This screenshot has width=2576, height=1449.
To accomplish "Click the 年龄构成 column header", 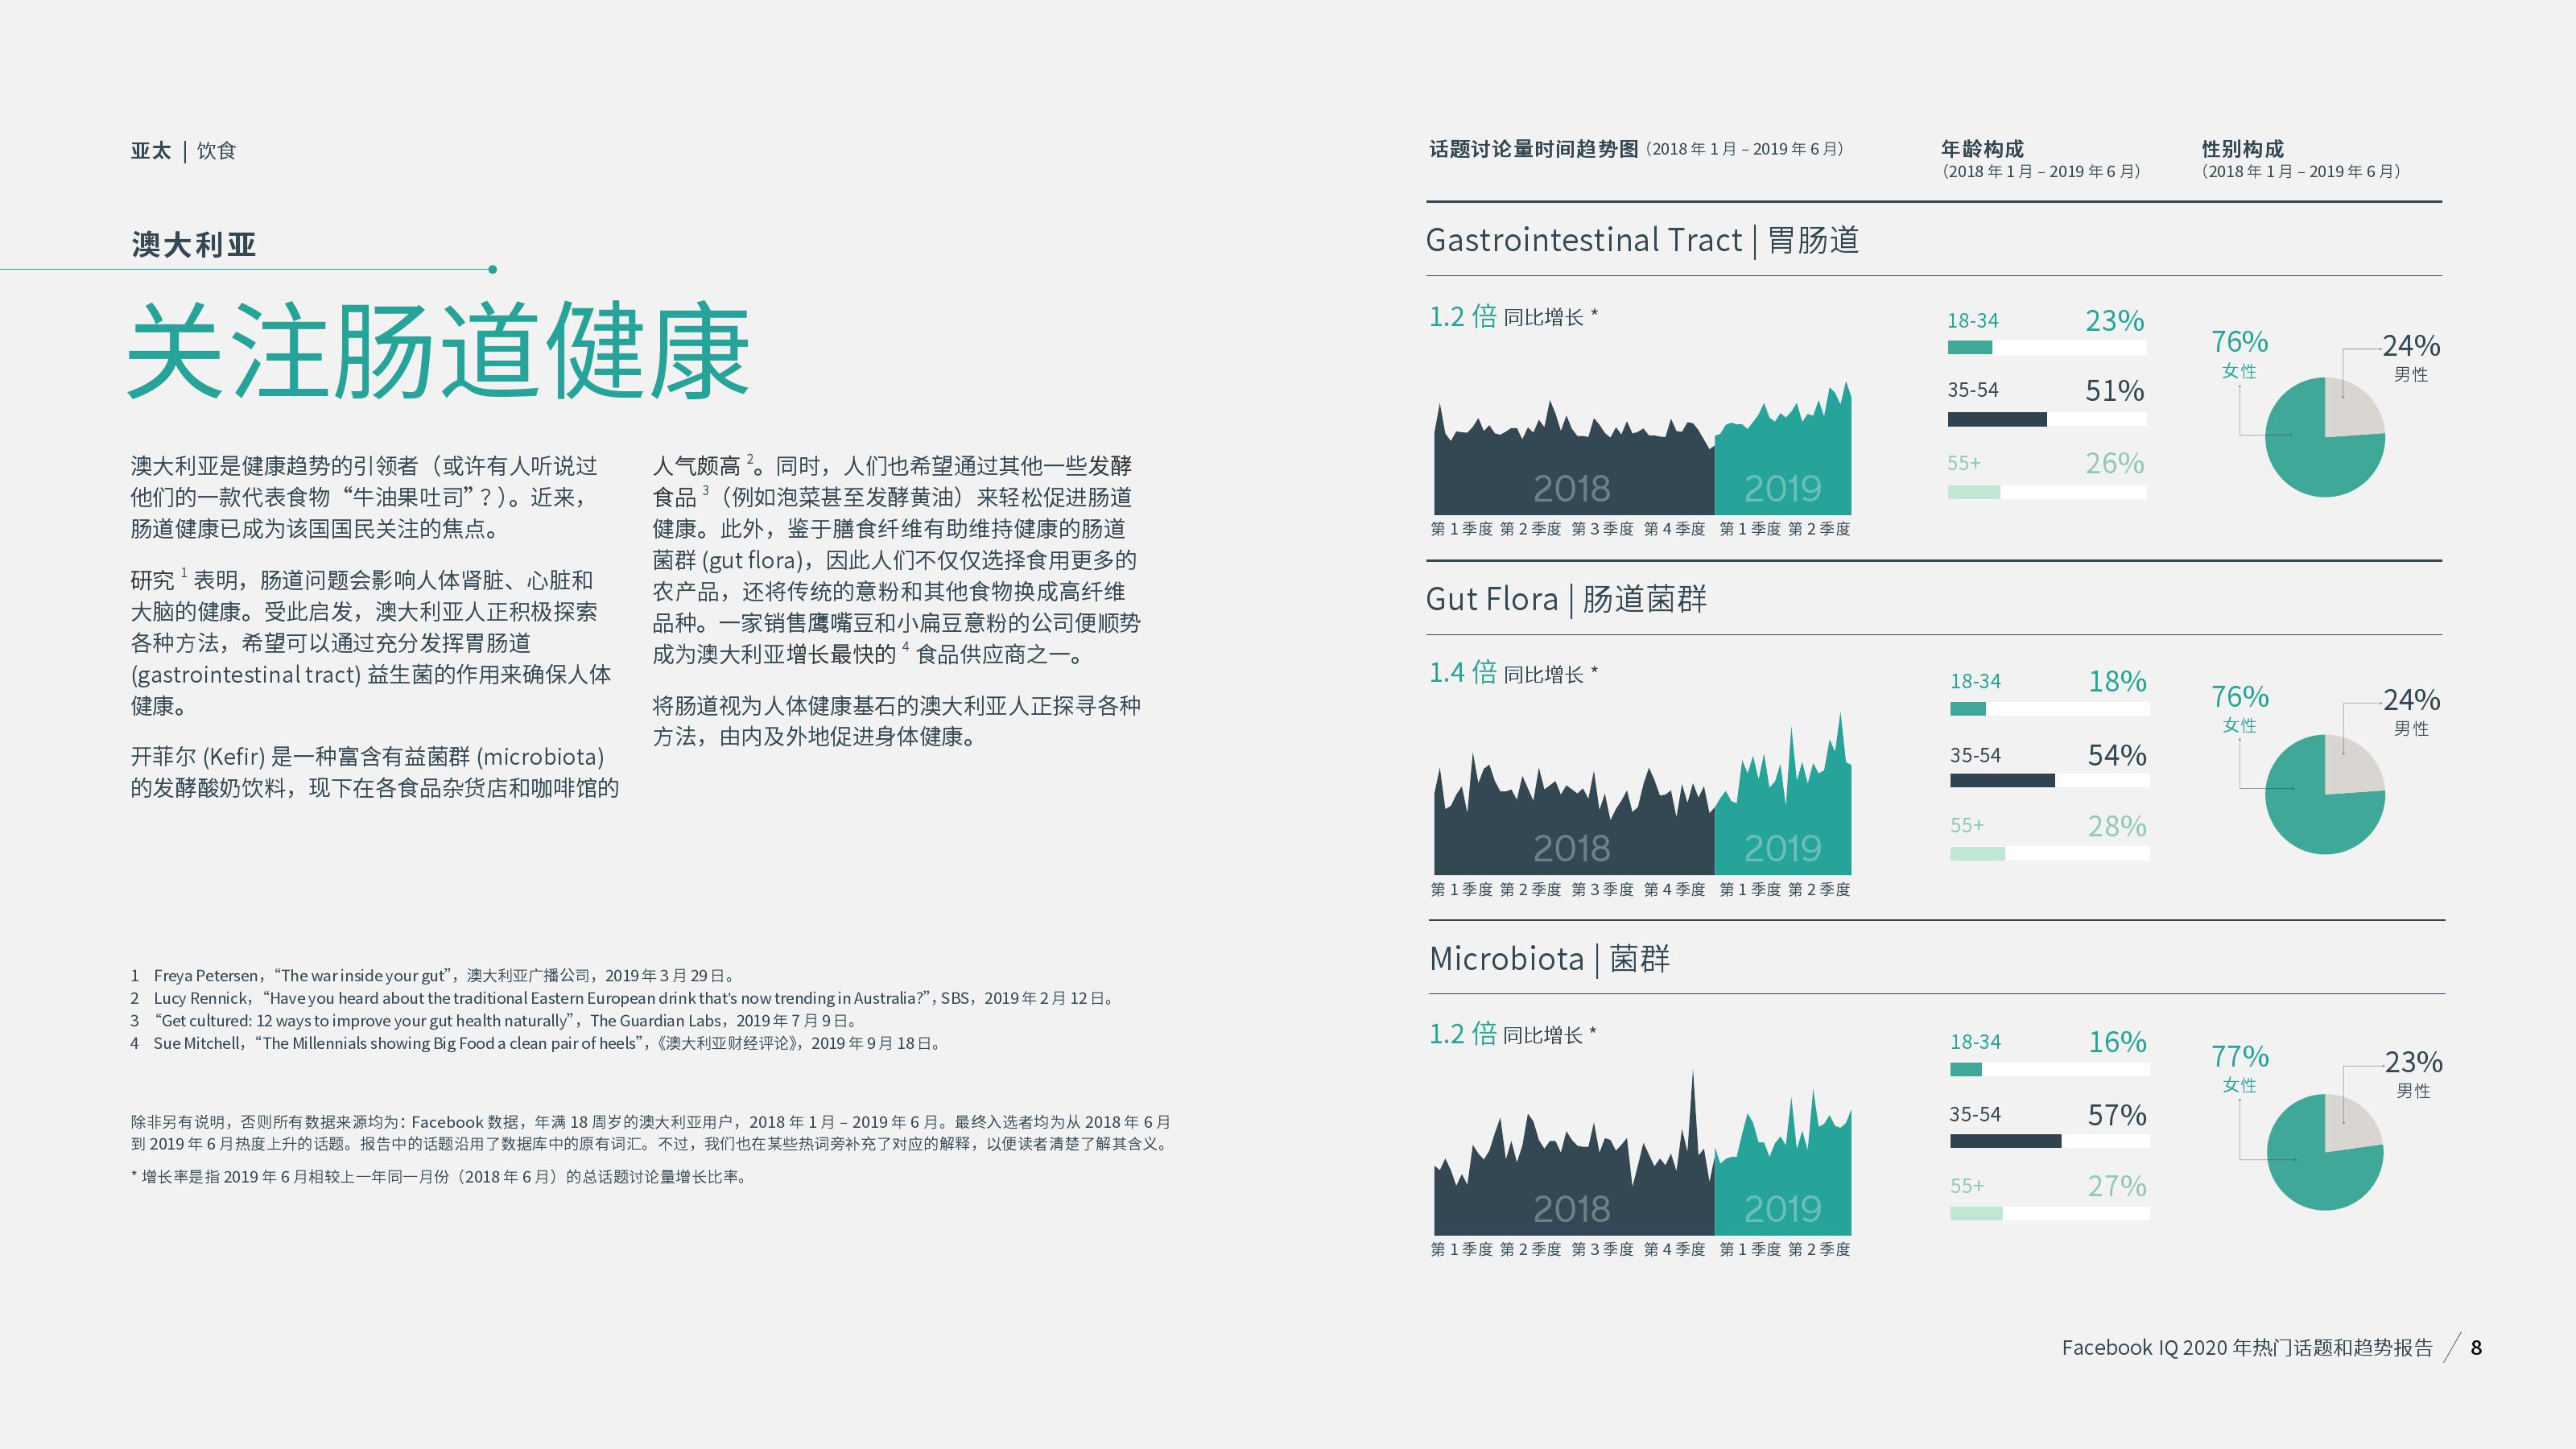I will (x=1982, y=149).
